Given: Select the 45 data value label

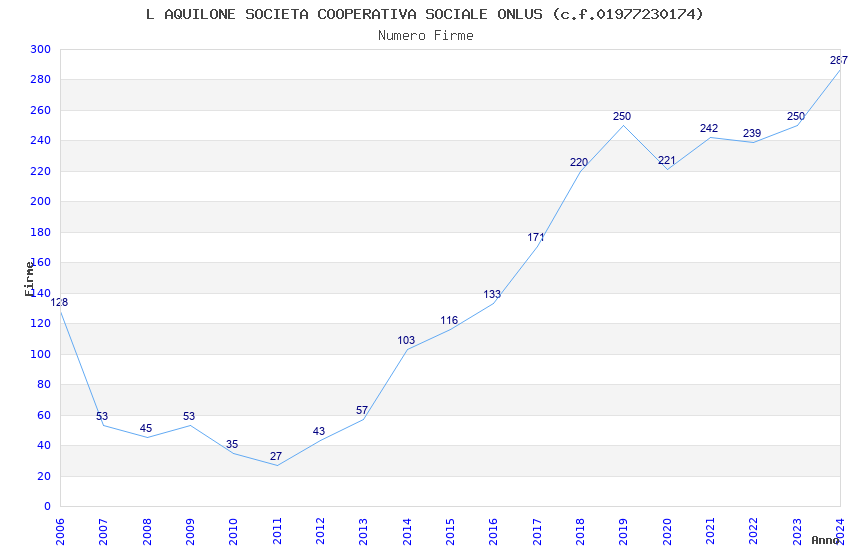Looking at the screenshot, I should 146,428.
